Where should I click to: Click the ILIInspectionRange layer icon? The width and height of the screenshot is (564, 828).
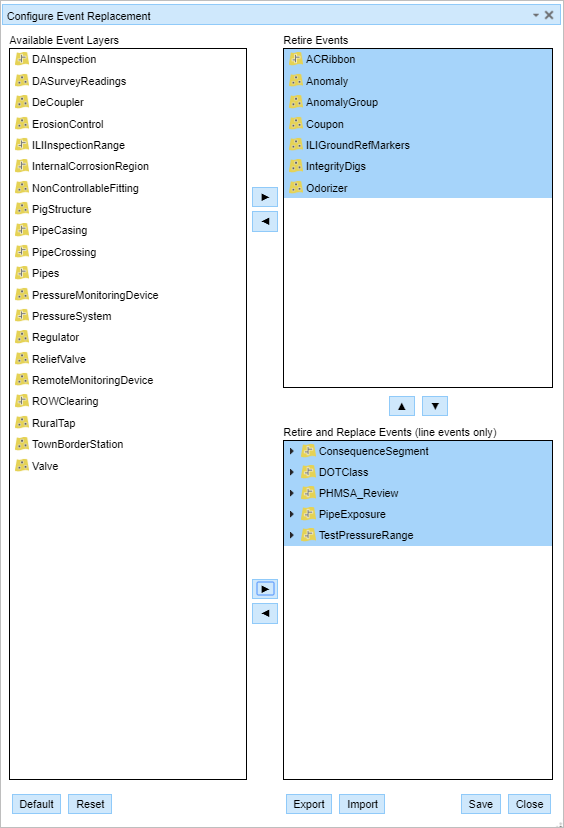coord(22,144)
